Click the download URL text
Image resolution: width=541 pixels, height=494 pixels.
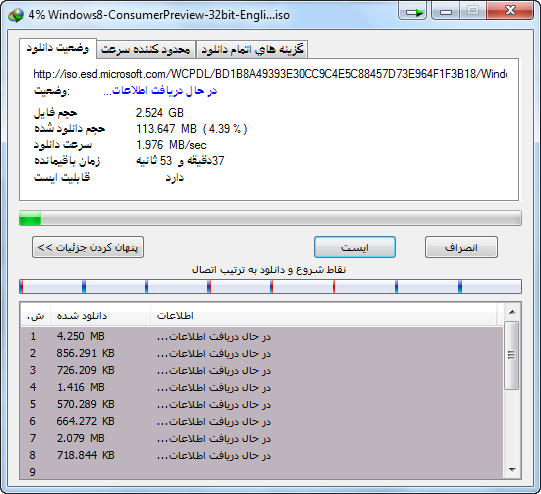[x=270, y=74]
